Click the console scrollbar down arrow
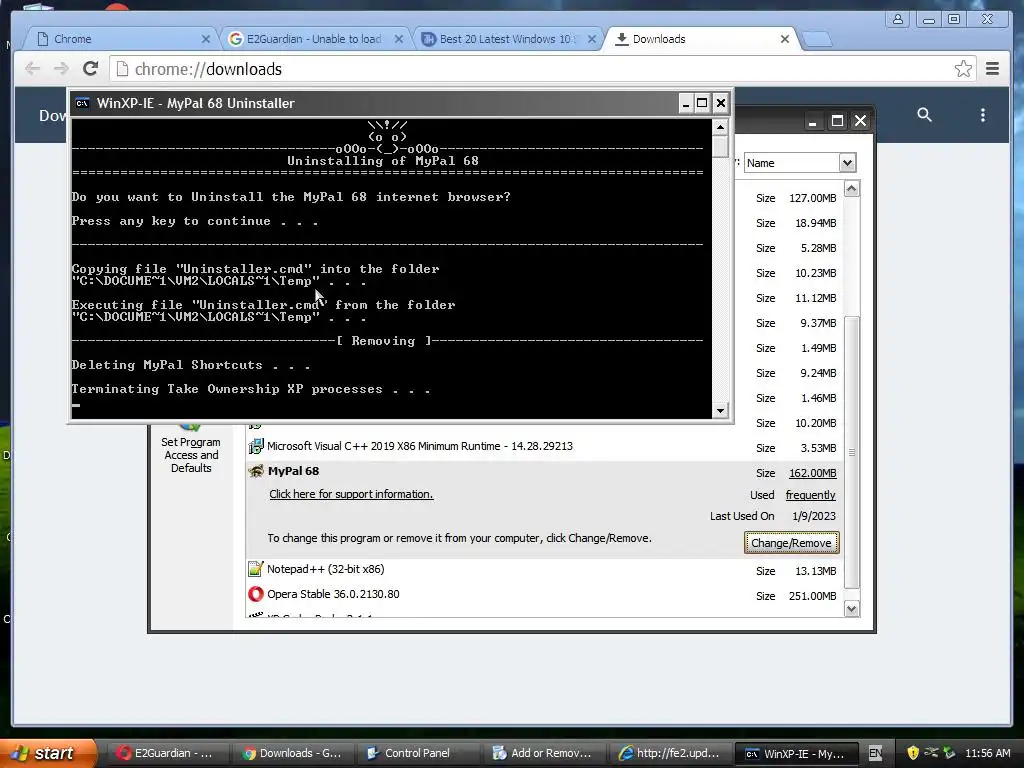 click(720, 410)
